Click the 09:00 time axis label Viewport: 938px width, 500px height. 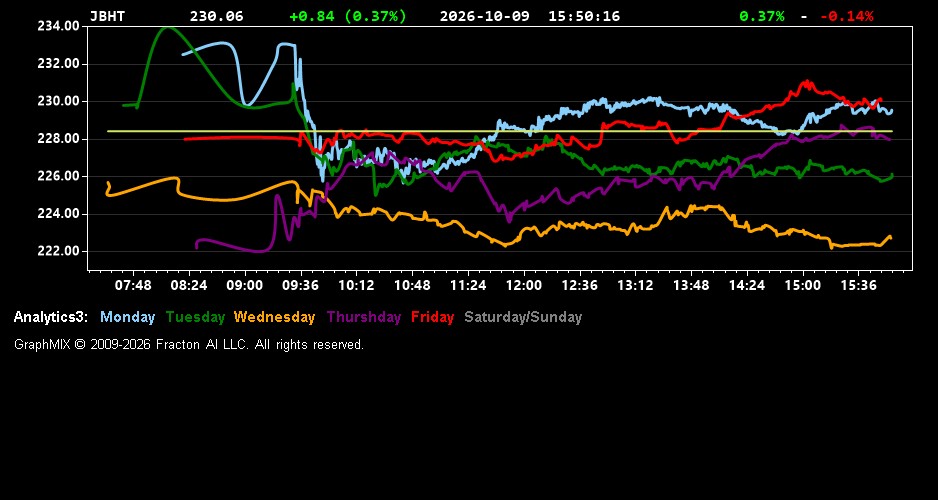[244, 285]
